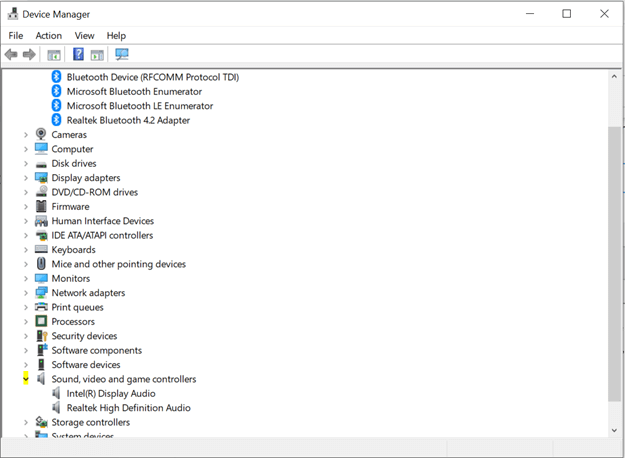This screenshot has height=458, width=625.
Task: Expand the Disk drives arrow
Action: (26, 163)
